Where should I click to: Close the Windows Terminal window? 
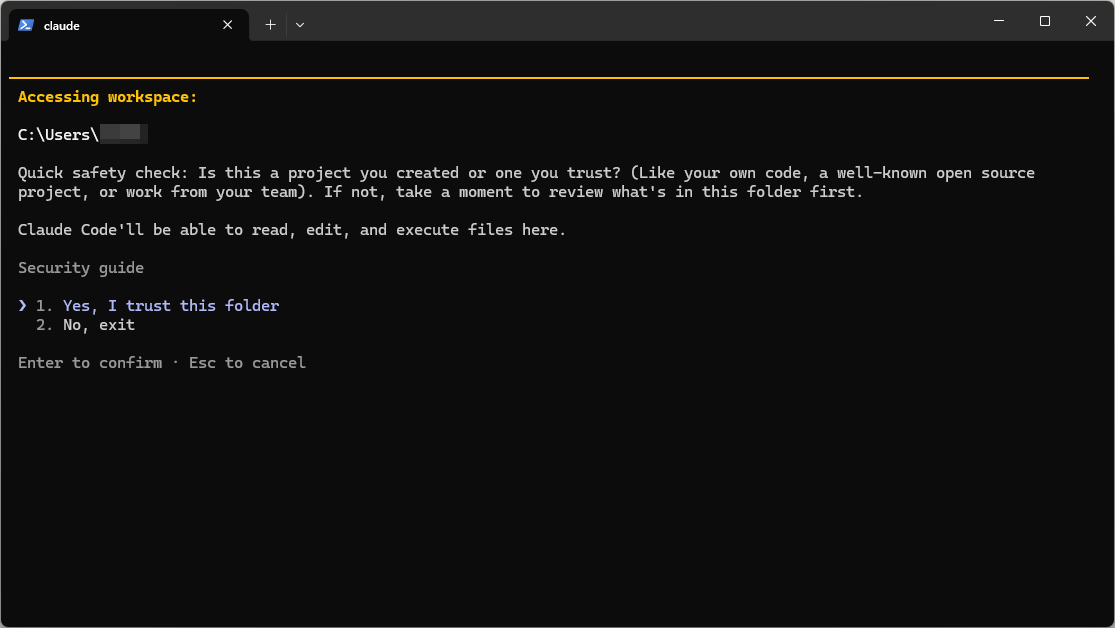[x=1091, y=21]
